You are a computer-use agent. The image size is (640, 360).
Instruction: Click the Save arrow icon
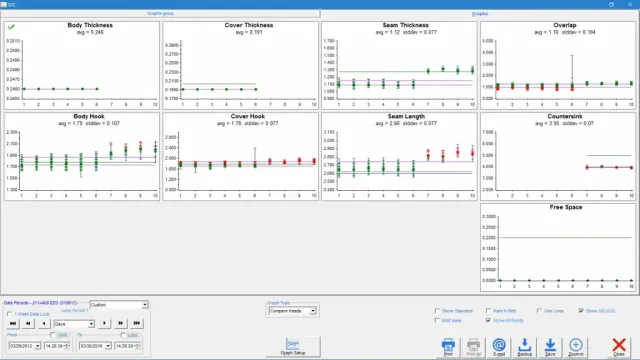[x=550, y=345]
